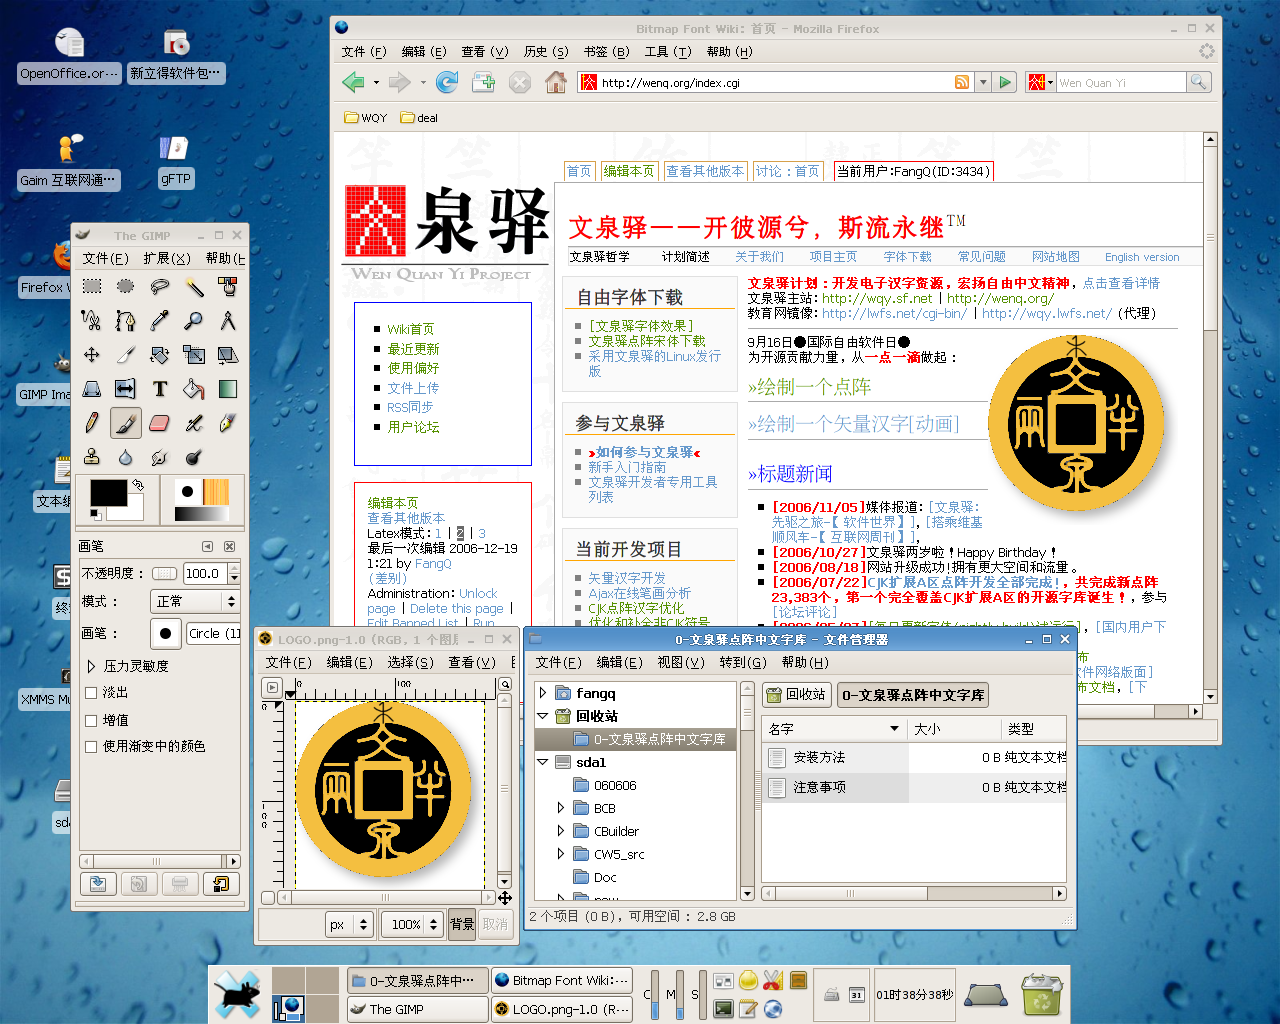Select the Scissors Select tool
This screenshot has width=1280, height=1024.
[x=92, y=321]
